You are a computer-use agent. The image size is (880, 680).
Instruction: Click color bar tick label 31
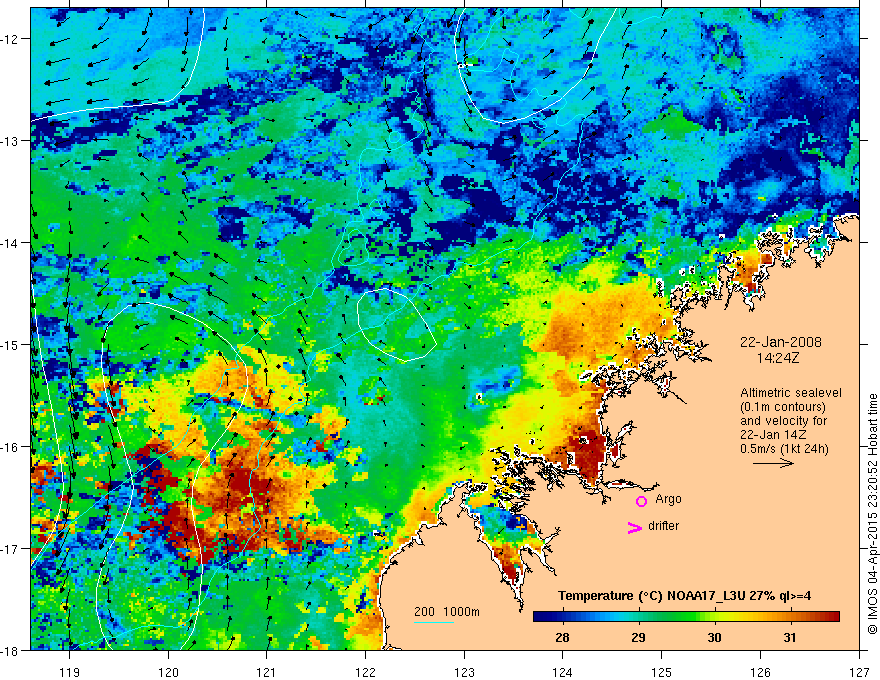(790, 637)
